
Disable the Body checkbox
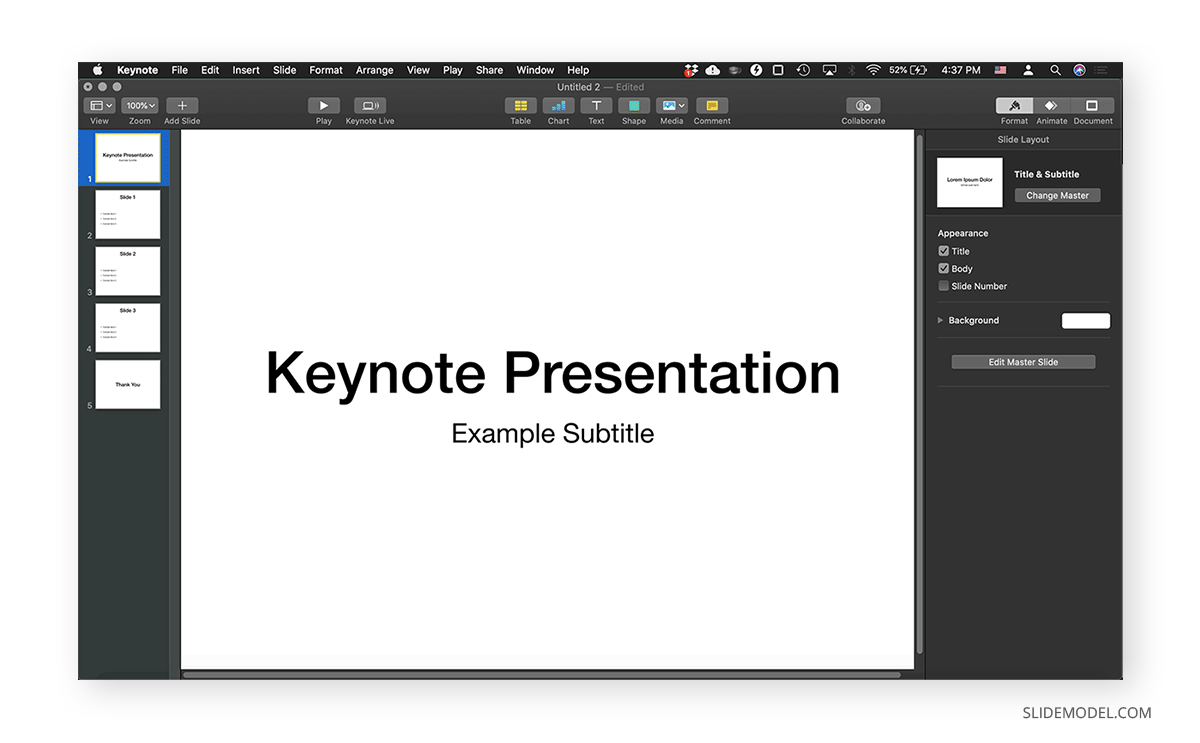tap(943, 268)
